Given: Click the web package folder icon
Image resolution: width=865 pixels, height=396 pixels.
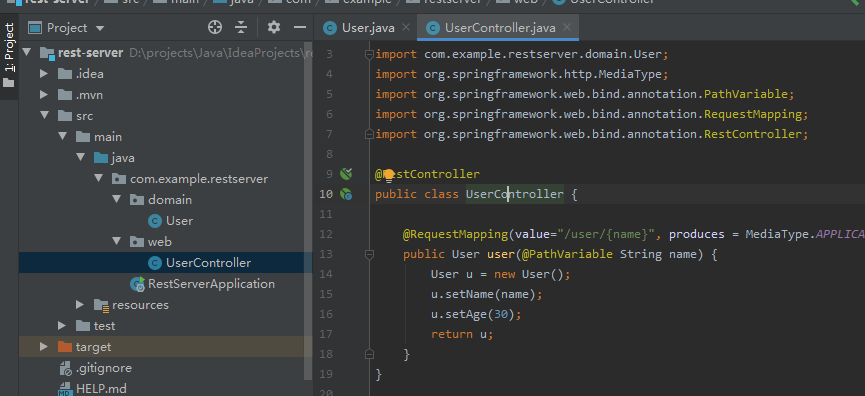Looking at the screenshot, I should point(136,242).
